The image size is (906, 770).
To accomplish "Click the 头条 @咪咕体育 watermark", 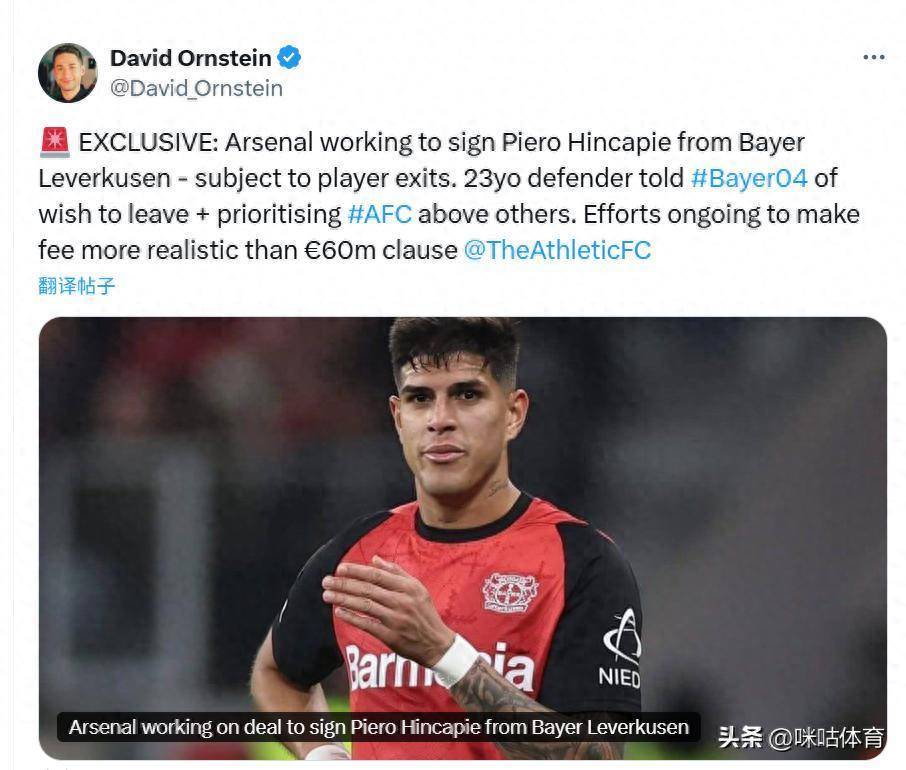I will pos(801,738).
